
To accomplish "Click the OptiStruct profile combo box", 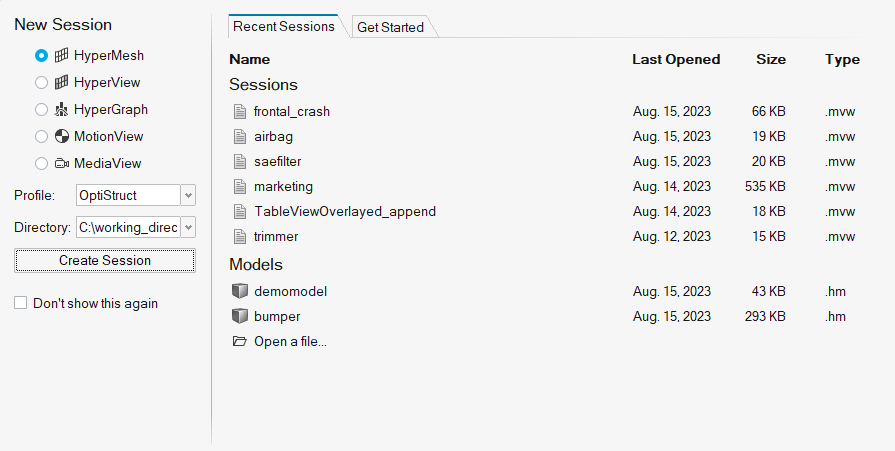I will point(127,195).
